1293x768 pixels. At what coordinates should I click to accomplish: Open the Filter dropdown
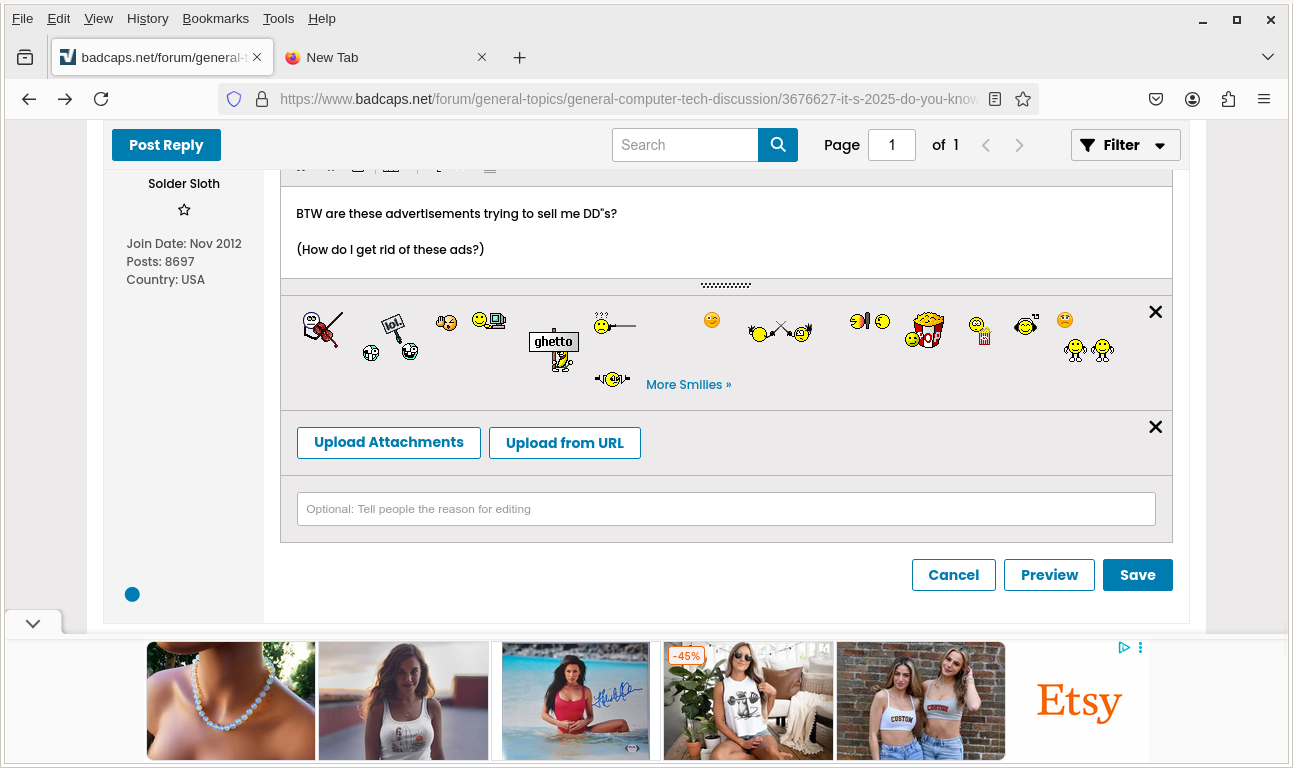(1125, 145)
